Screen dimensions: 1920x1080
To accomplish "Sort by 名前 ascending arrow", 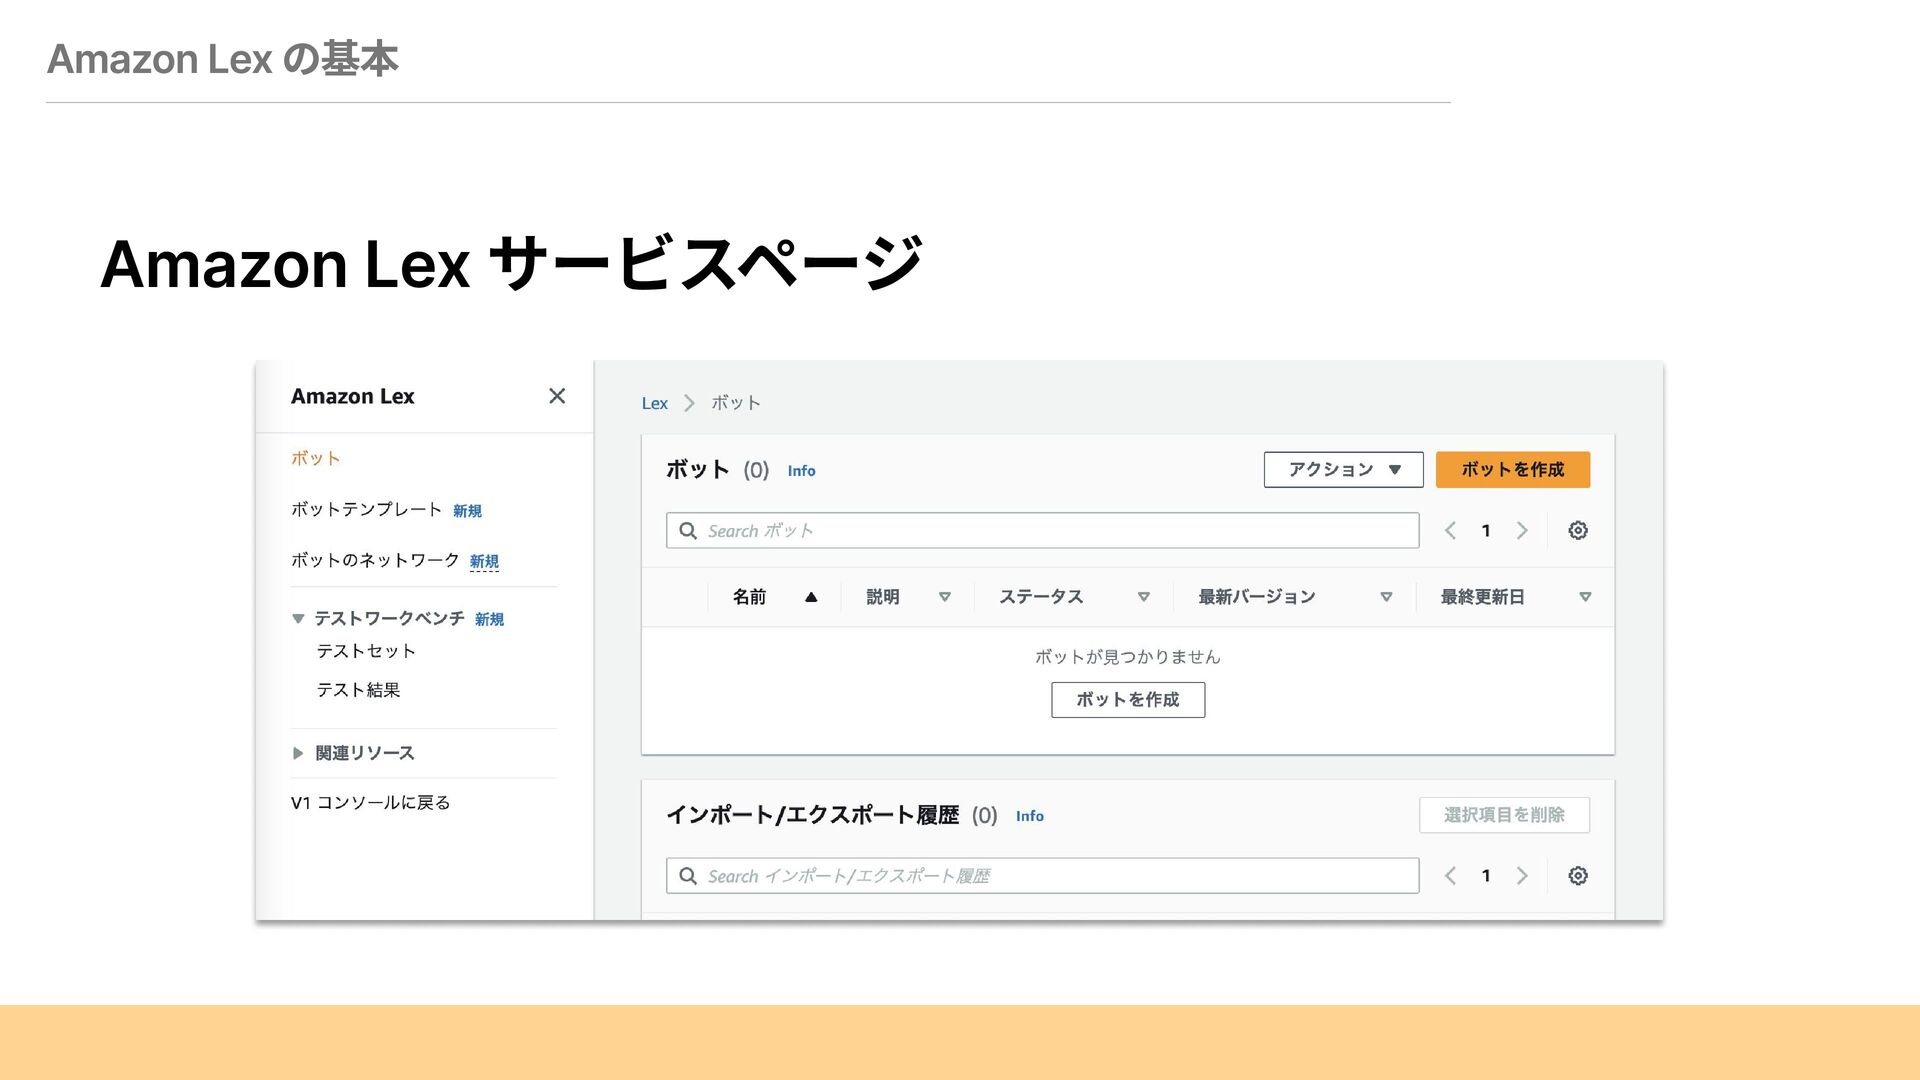I will pyautogui.click(x=811, y=597).
